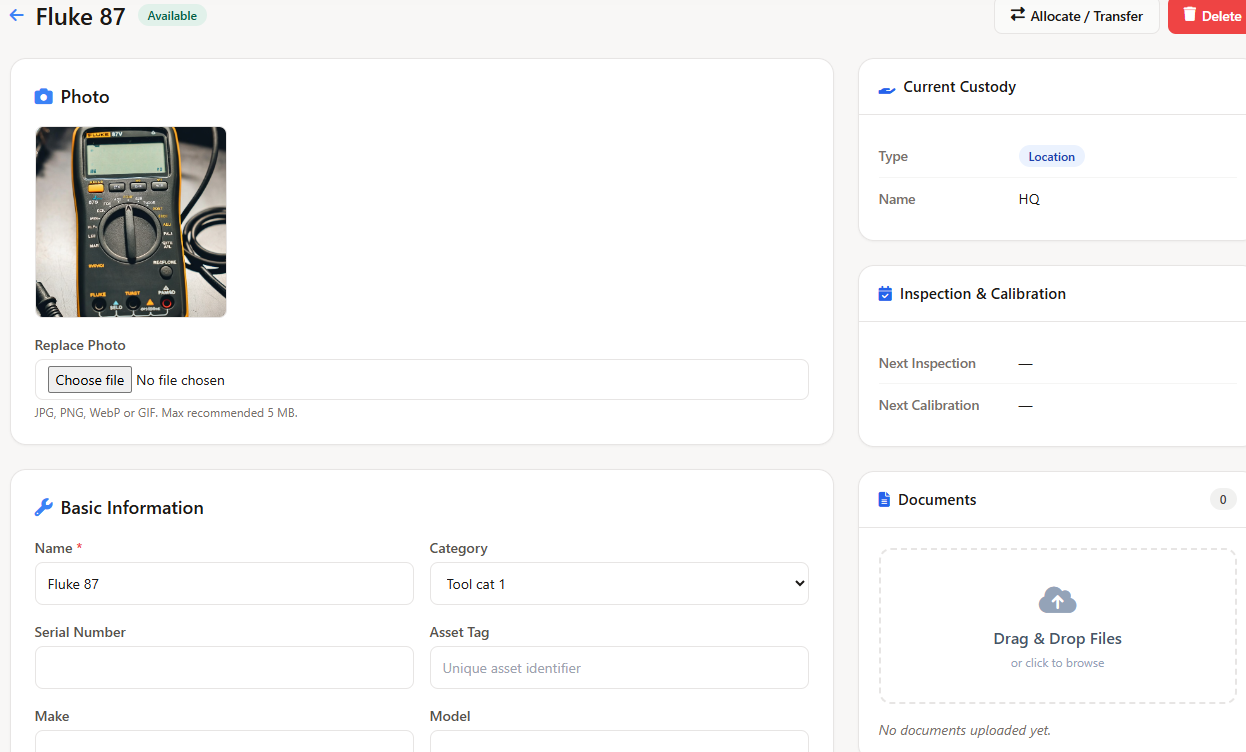The height and width of the screenshot is (752, 1246).
Task: Click the Fluke 87 page title
Action: coord(80,16)
